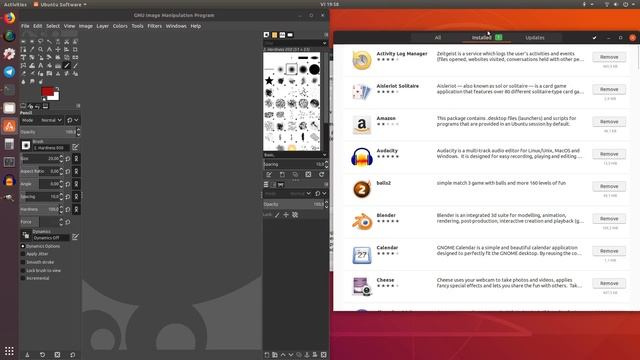The width and height of the screenshot is (640, 360).
Task: Click the Audacity app icon in Installed list
Action: (362, 157)
